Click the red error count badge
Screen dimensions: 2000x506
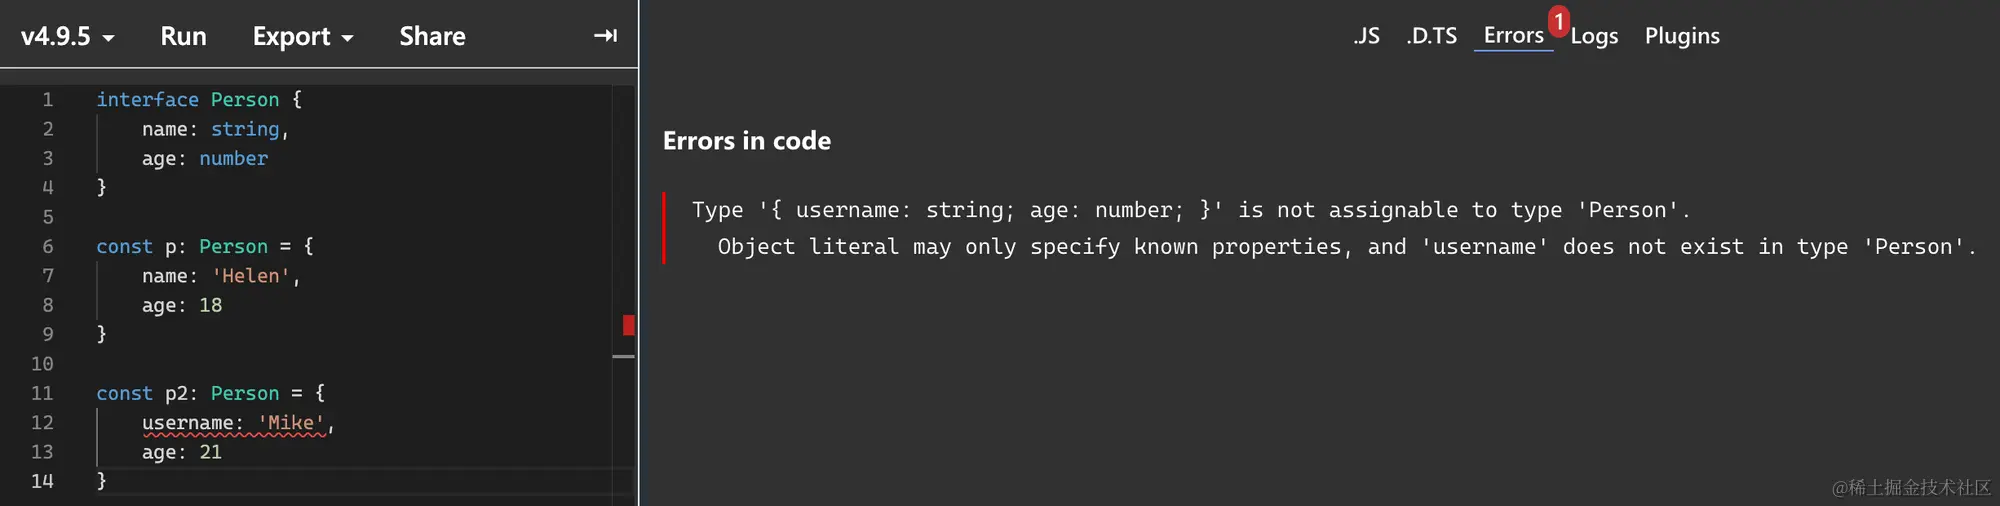(x=1558, y=21)
